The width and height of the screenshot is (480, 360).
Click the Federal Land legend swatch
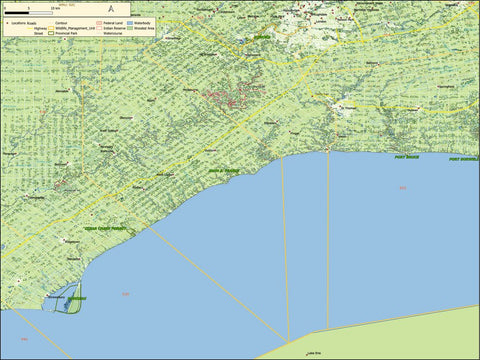pyautogui.click(x=99, y=23)
